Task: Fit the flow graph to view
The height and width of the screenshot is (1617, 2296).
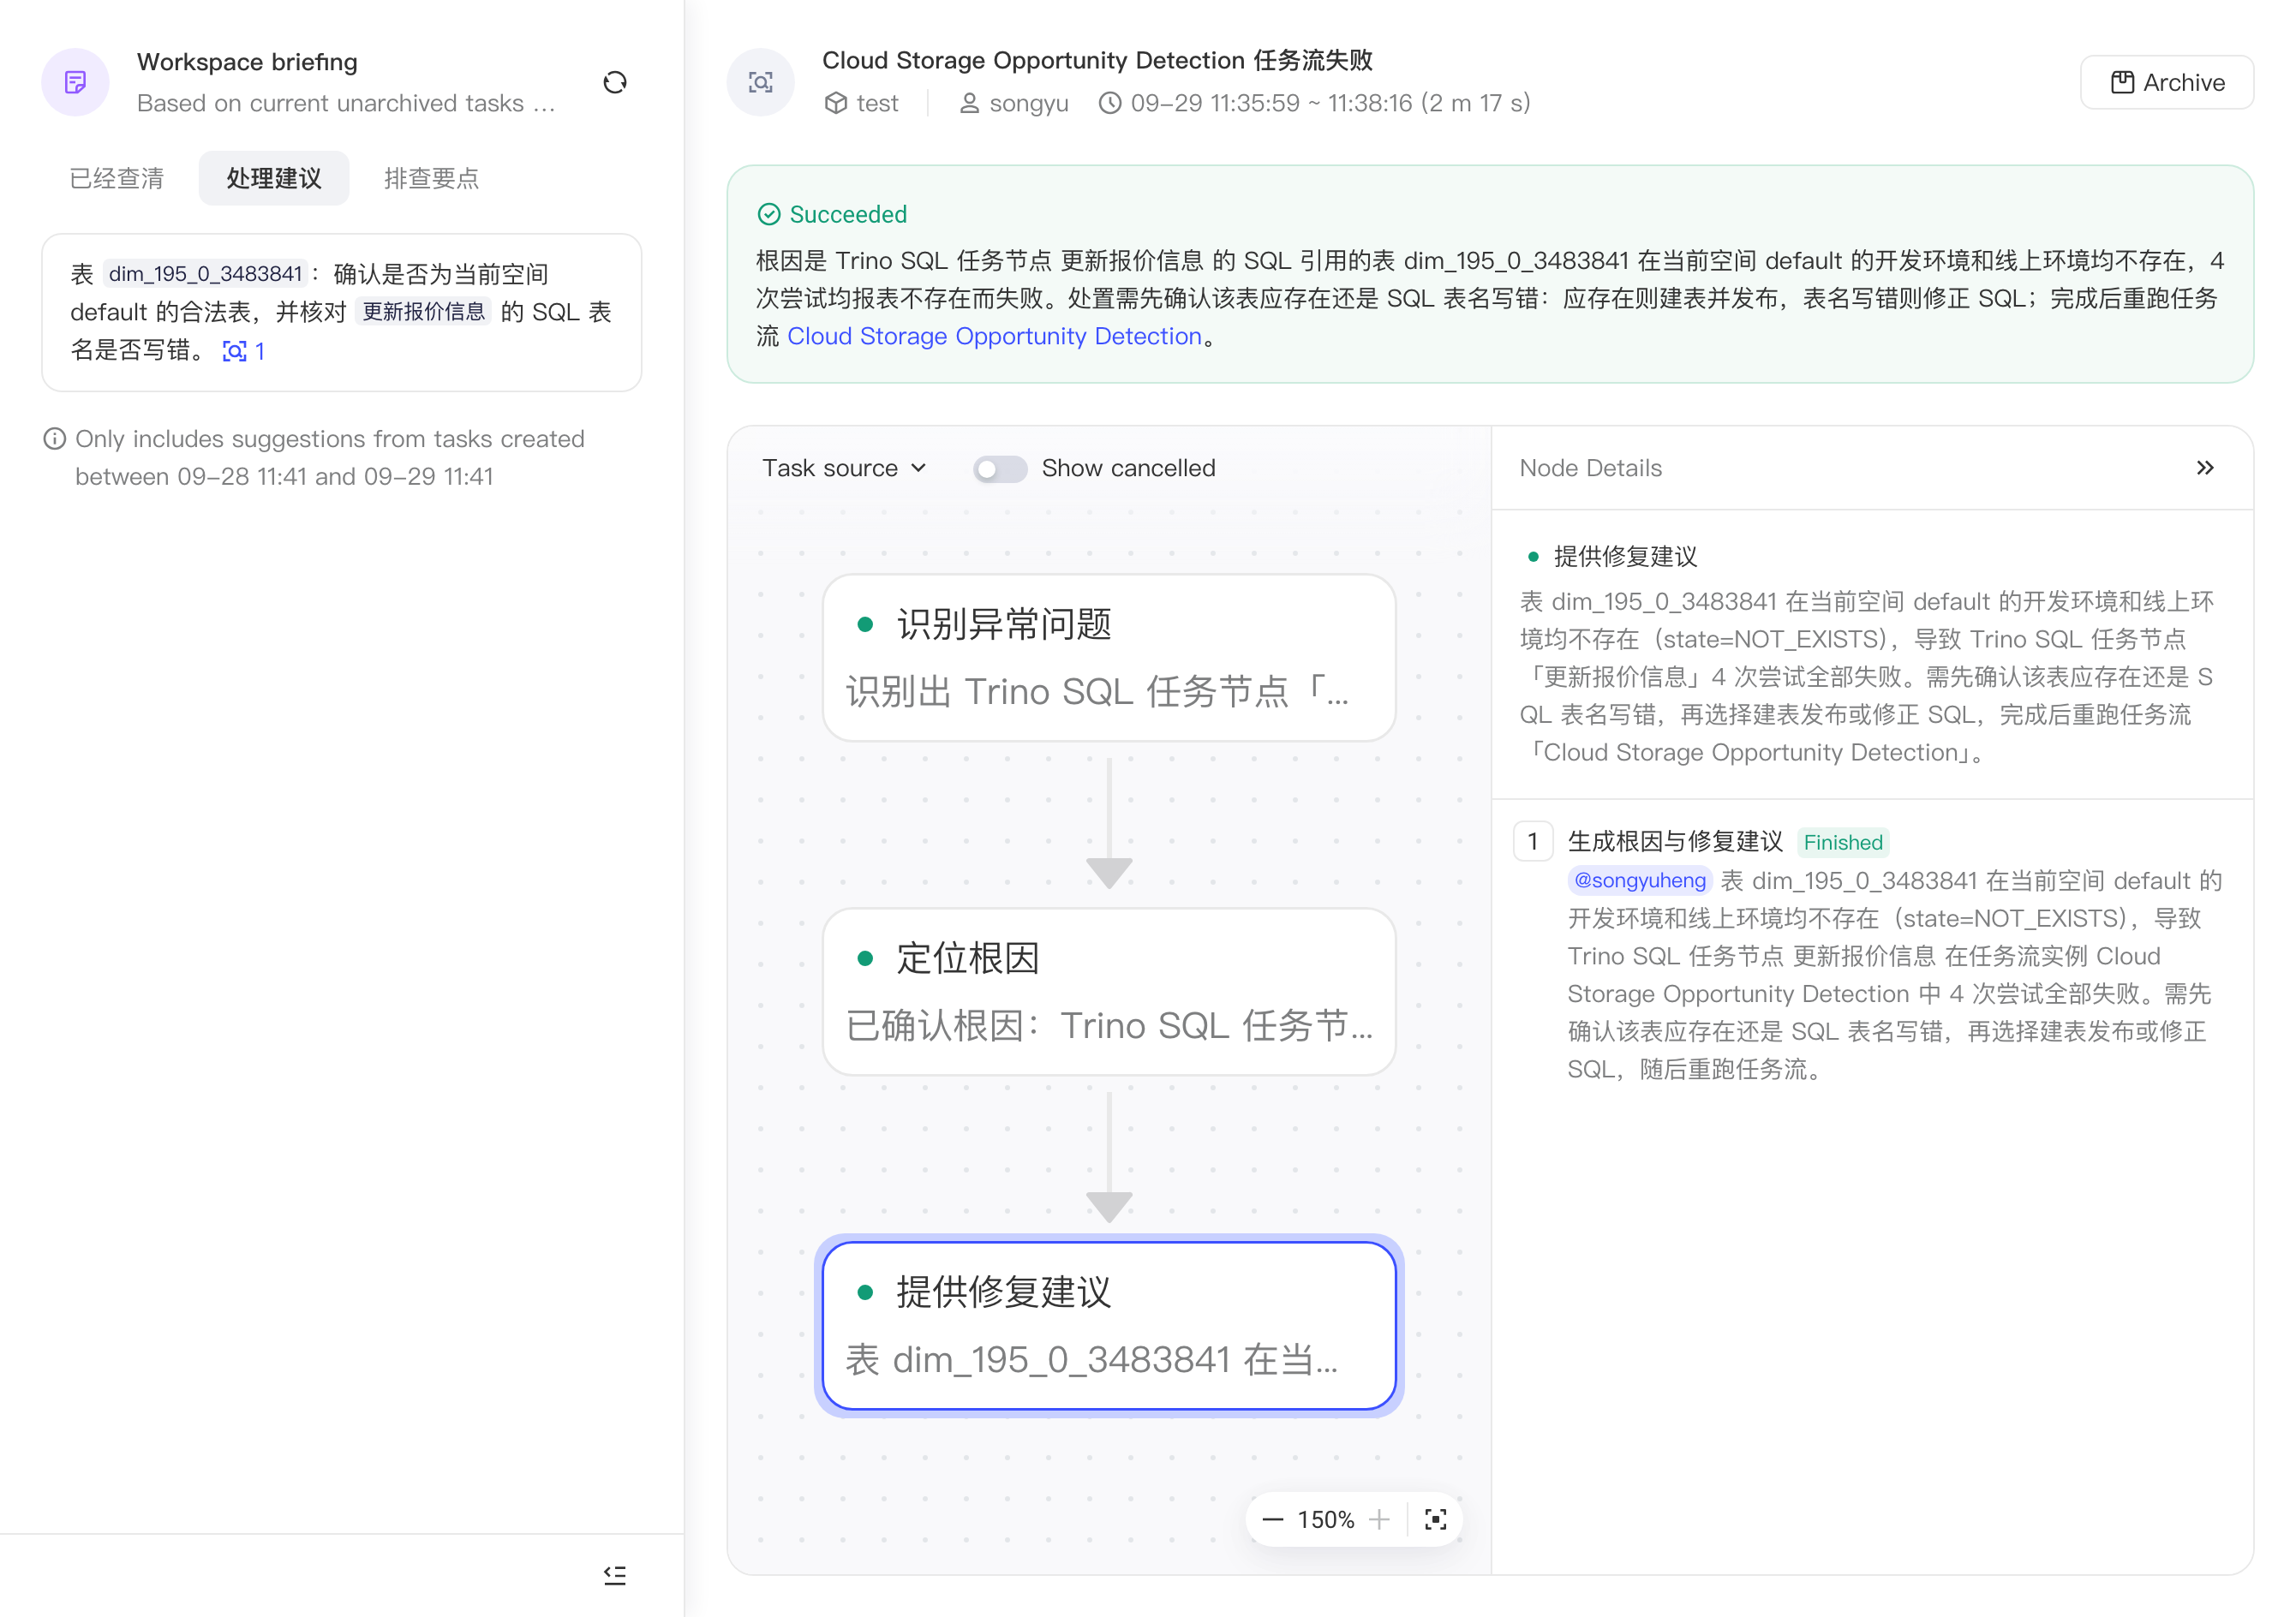Action: [1435, 1519]
